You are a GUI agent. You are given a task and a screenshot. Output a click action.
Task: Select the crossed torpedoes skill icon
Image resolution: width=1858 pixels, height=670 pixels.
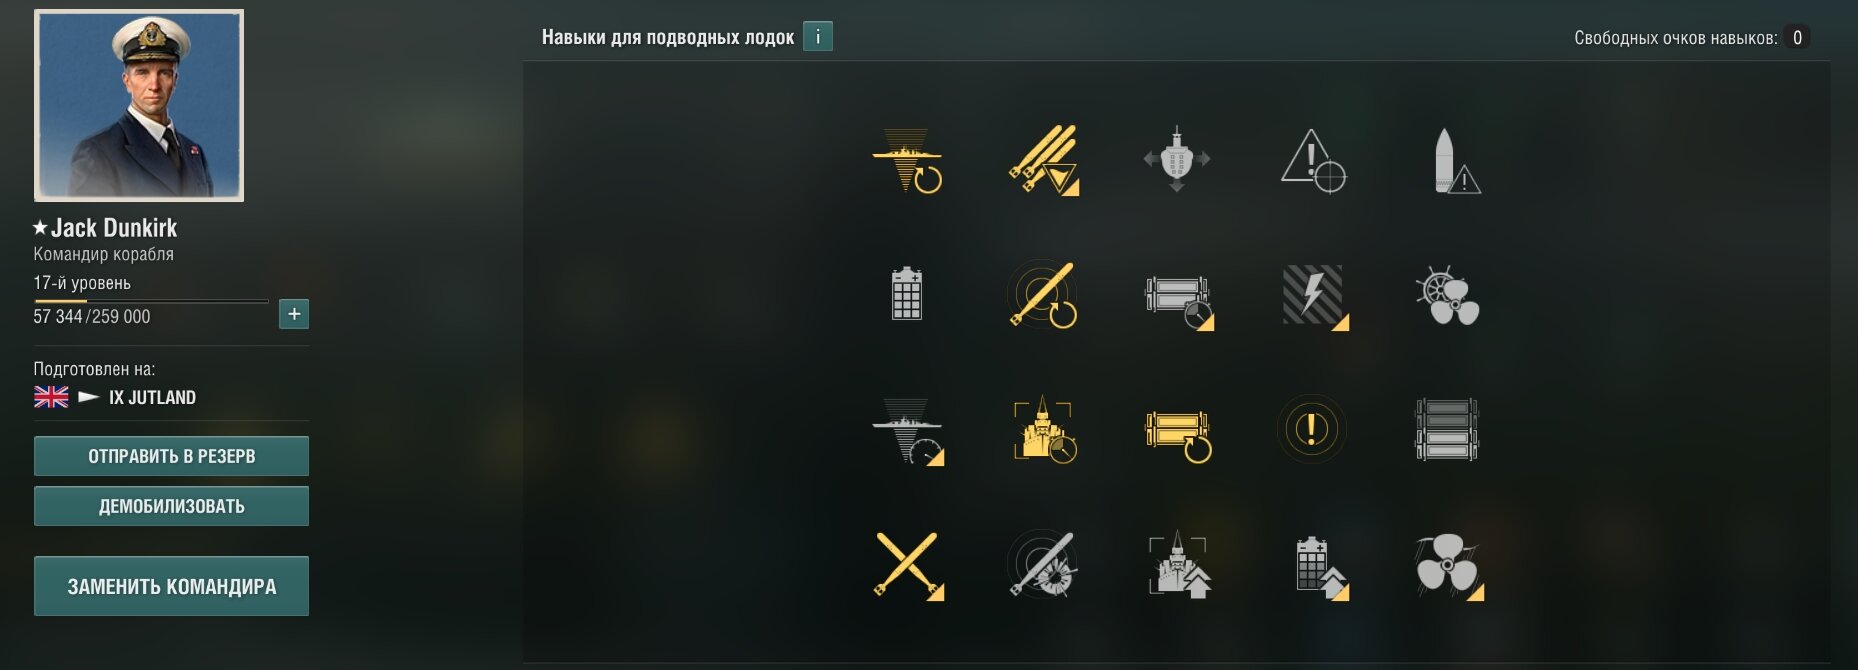907,564
